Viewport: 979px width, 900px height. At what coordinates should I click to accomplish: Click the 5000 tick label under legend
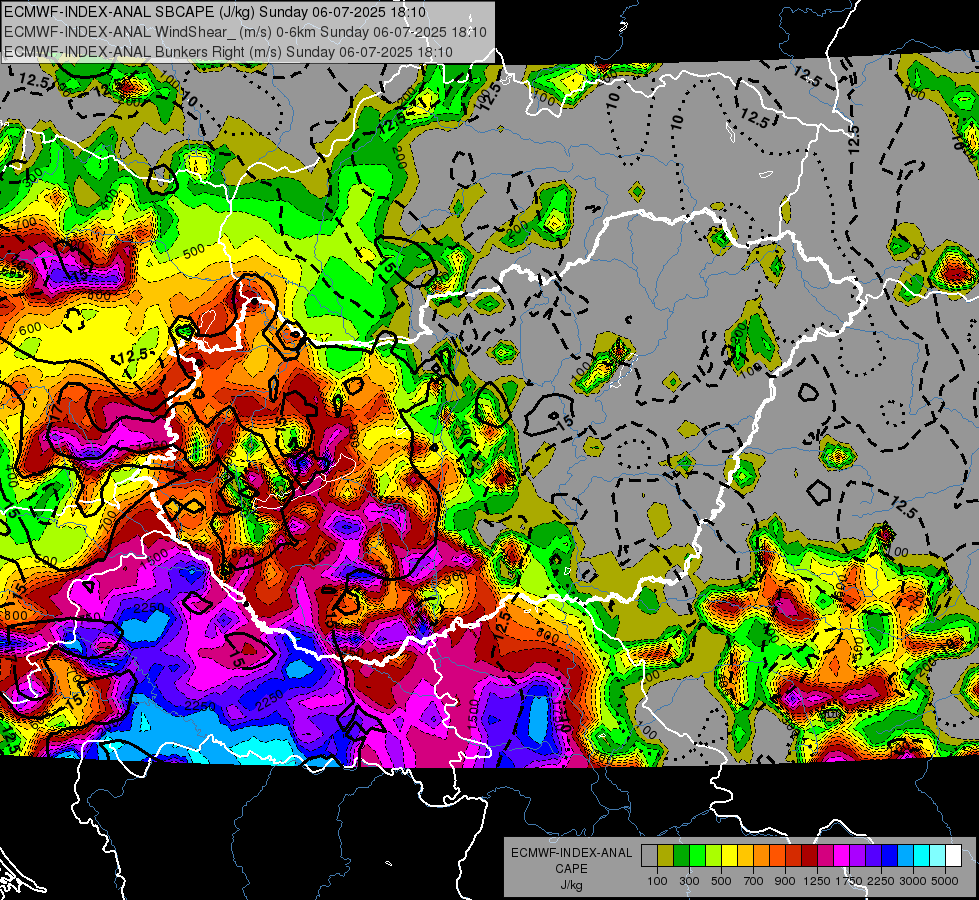[x=945, y=881]
